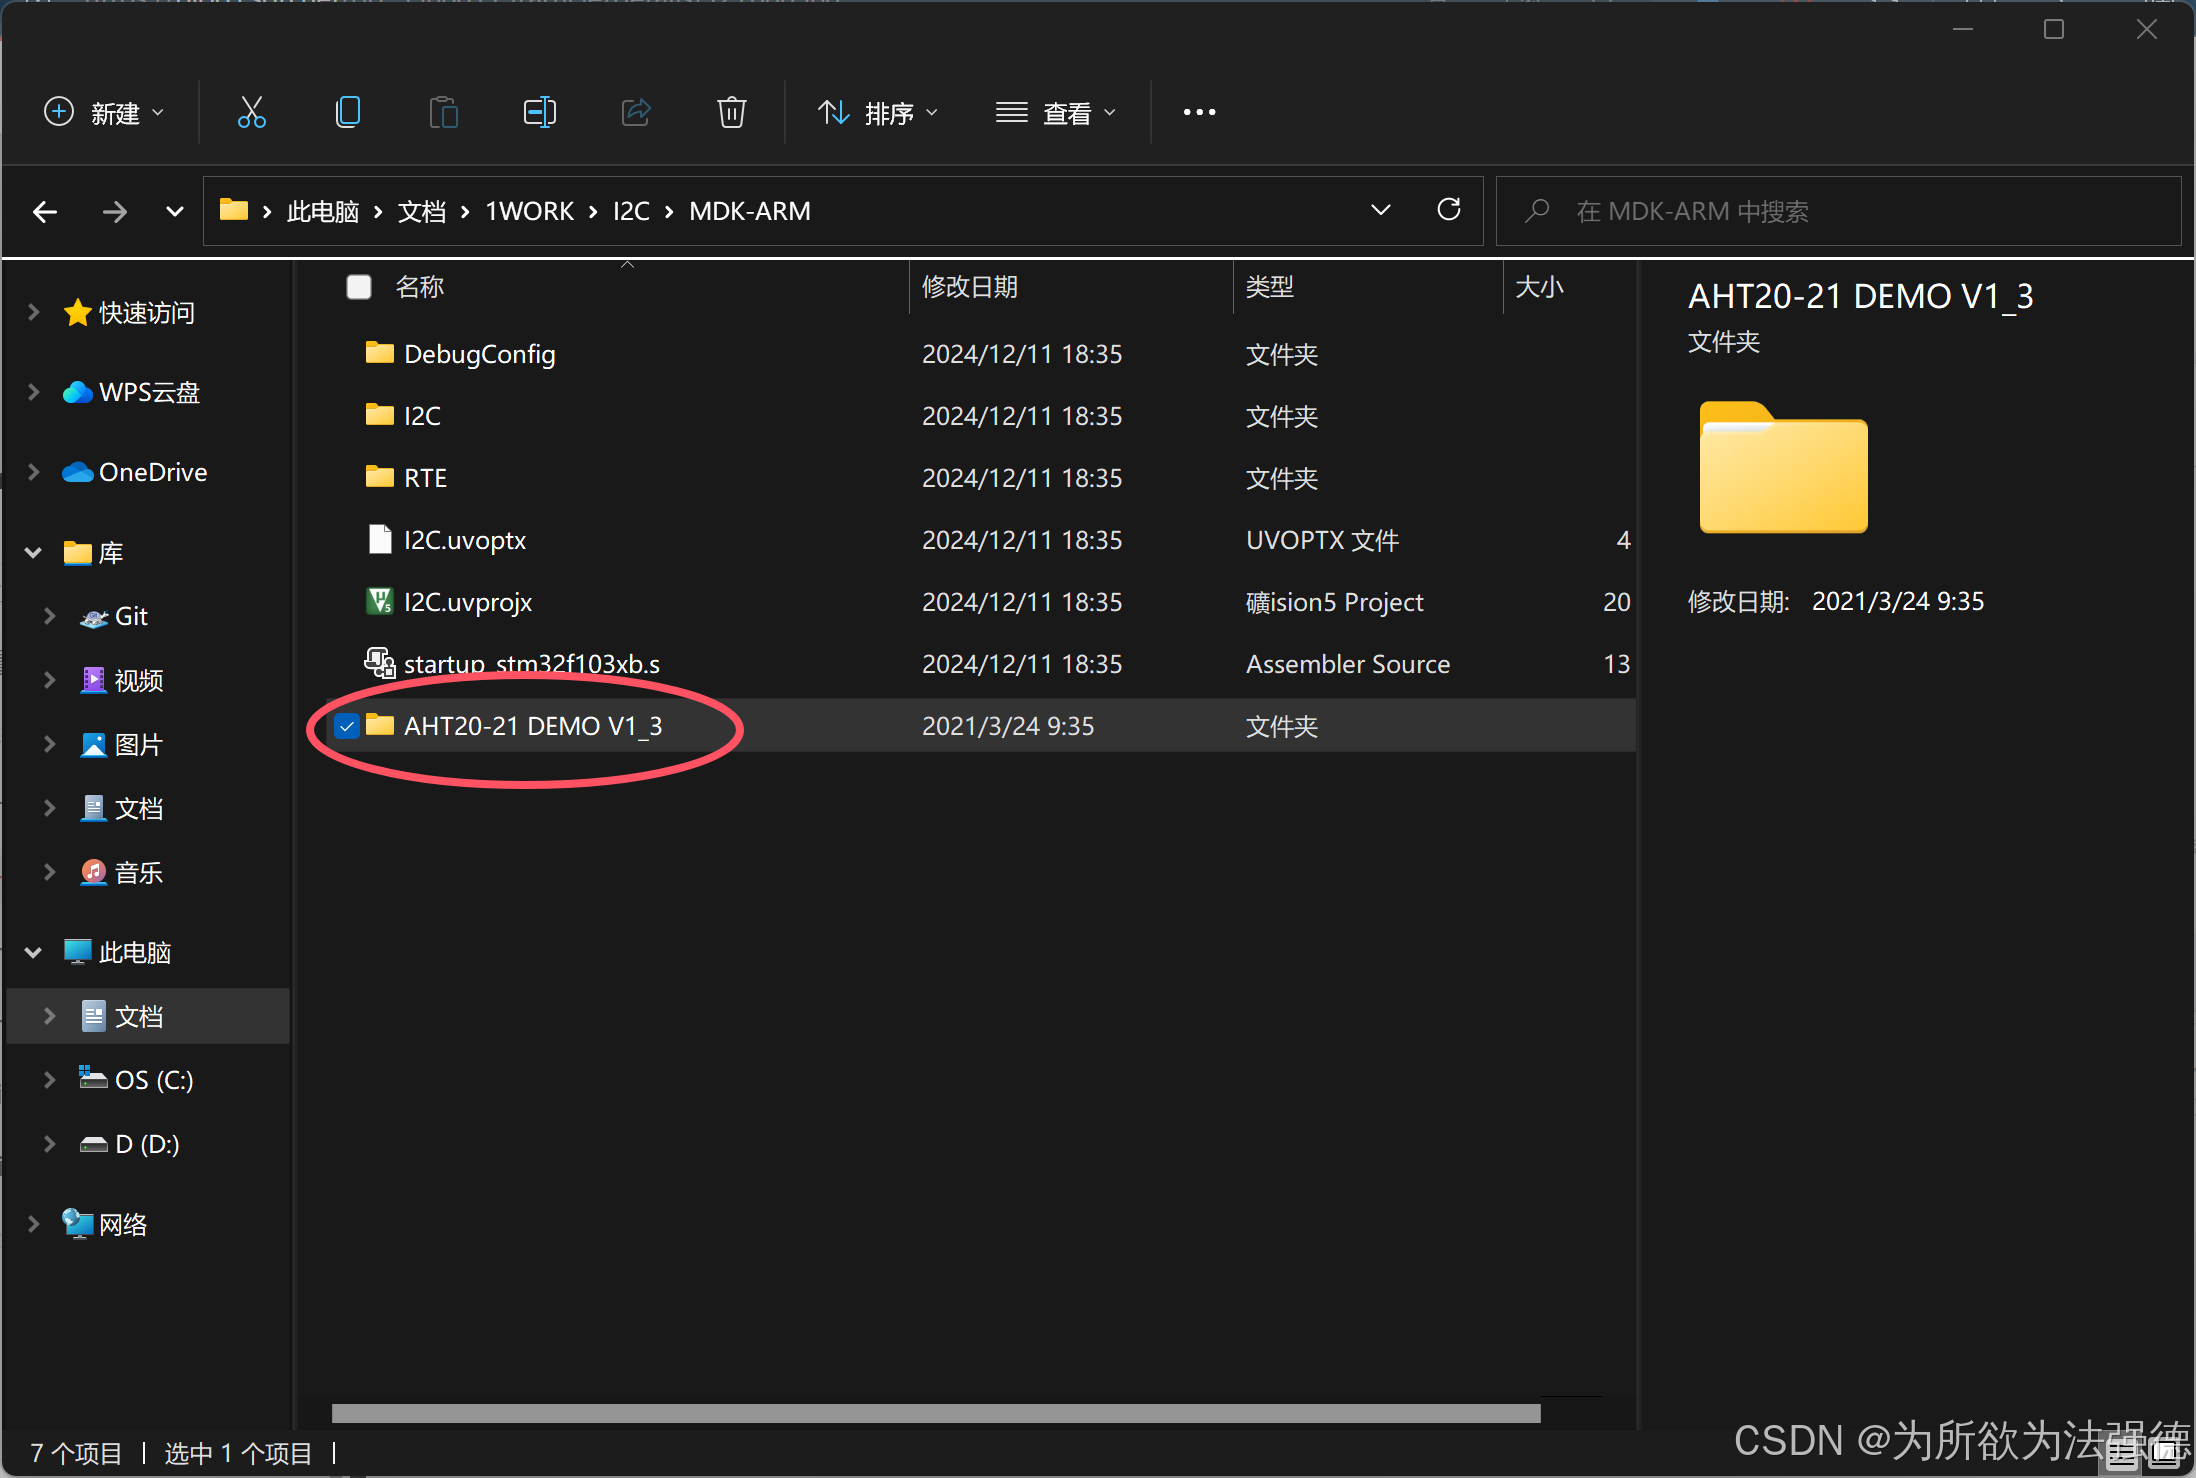Screen dimensions: 2196x1478
Task: Click 1WORK in the breadcrumb path
Action: tap(529, 211)
